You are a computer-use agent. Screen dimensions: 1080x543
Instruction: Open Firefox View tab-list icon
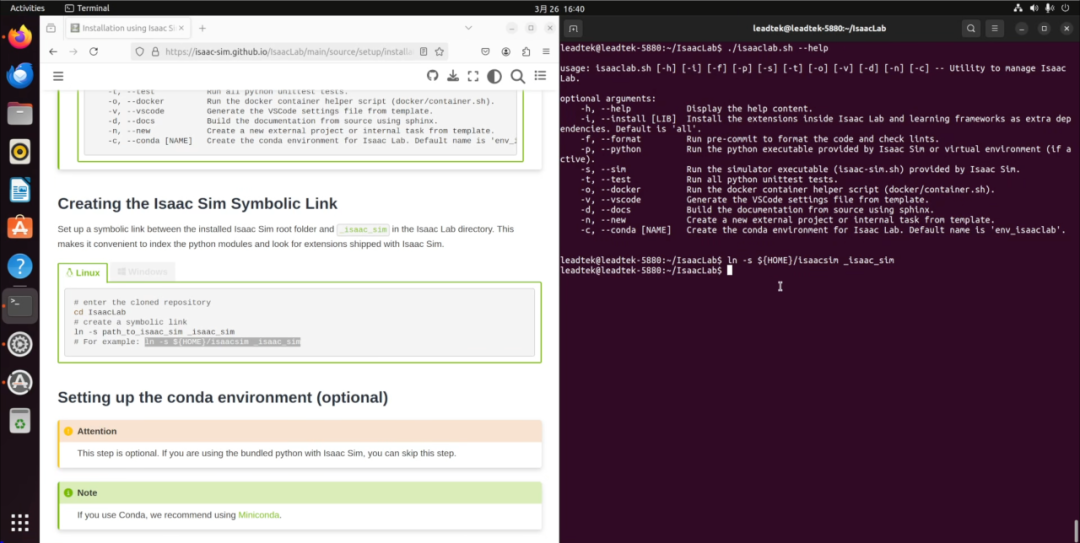(x=51, y=28)
